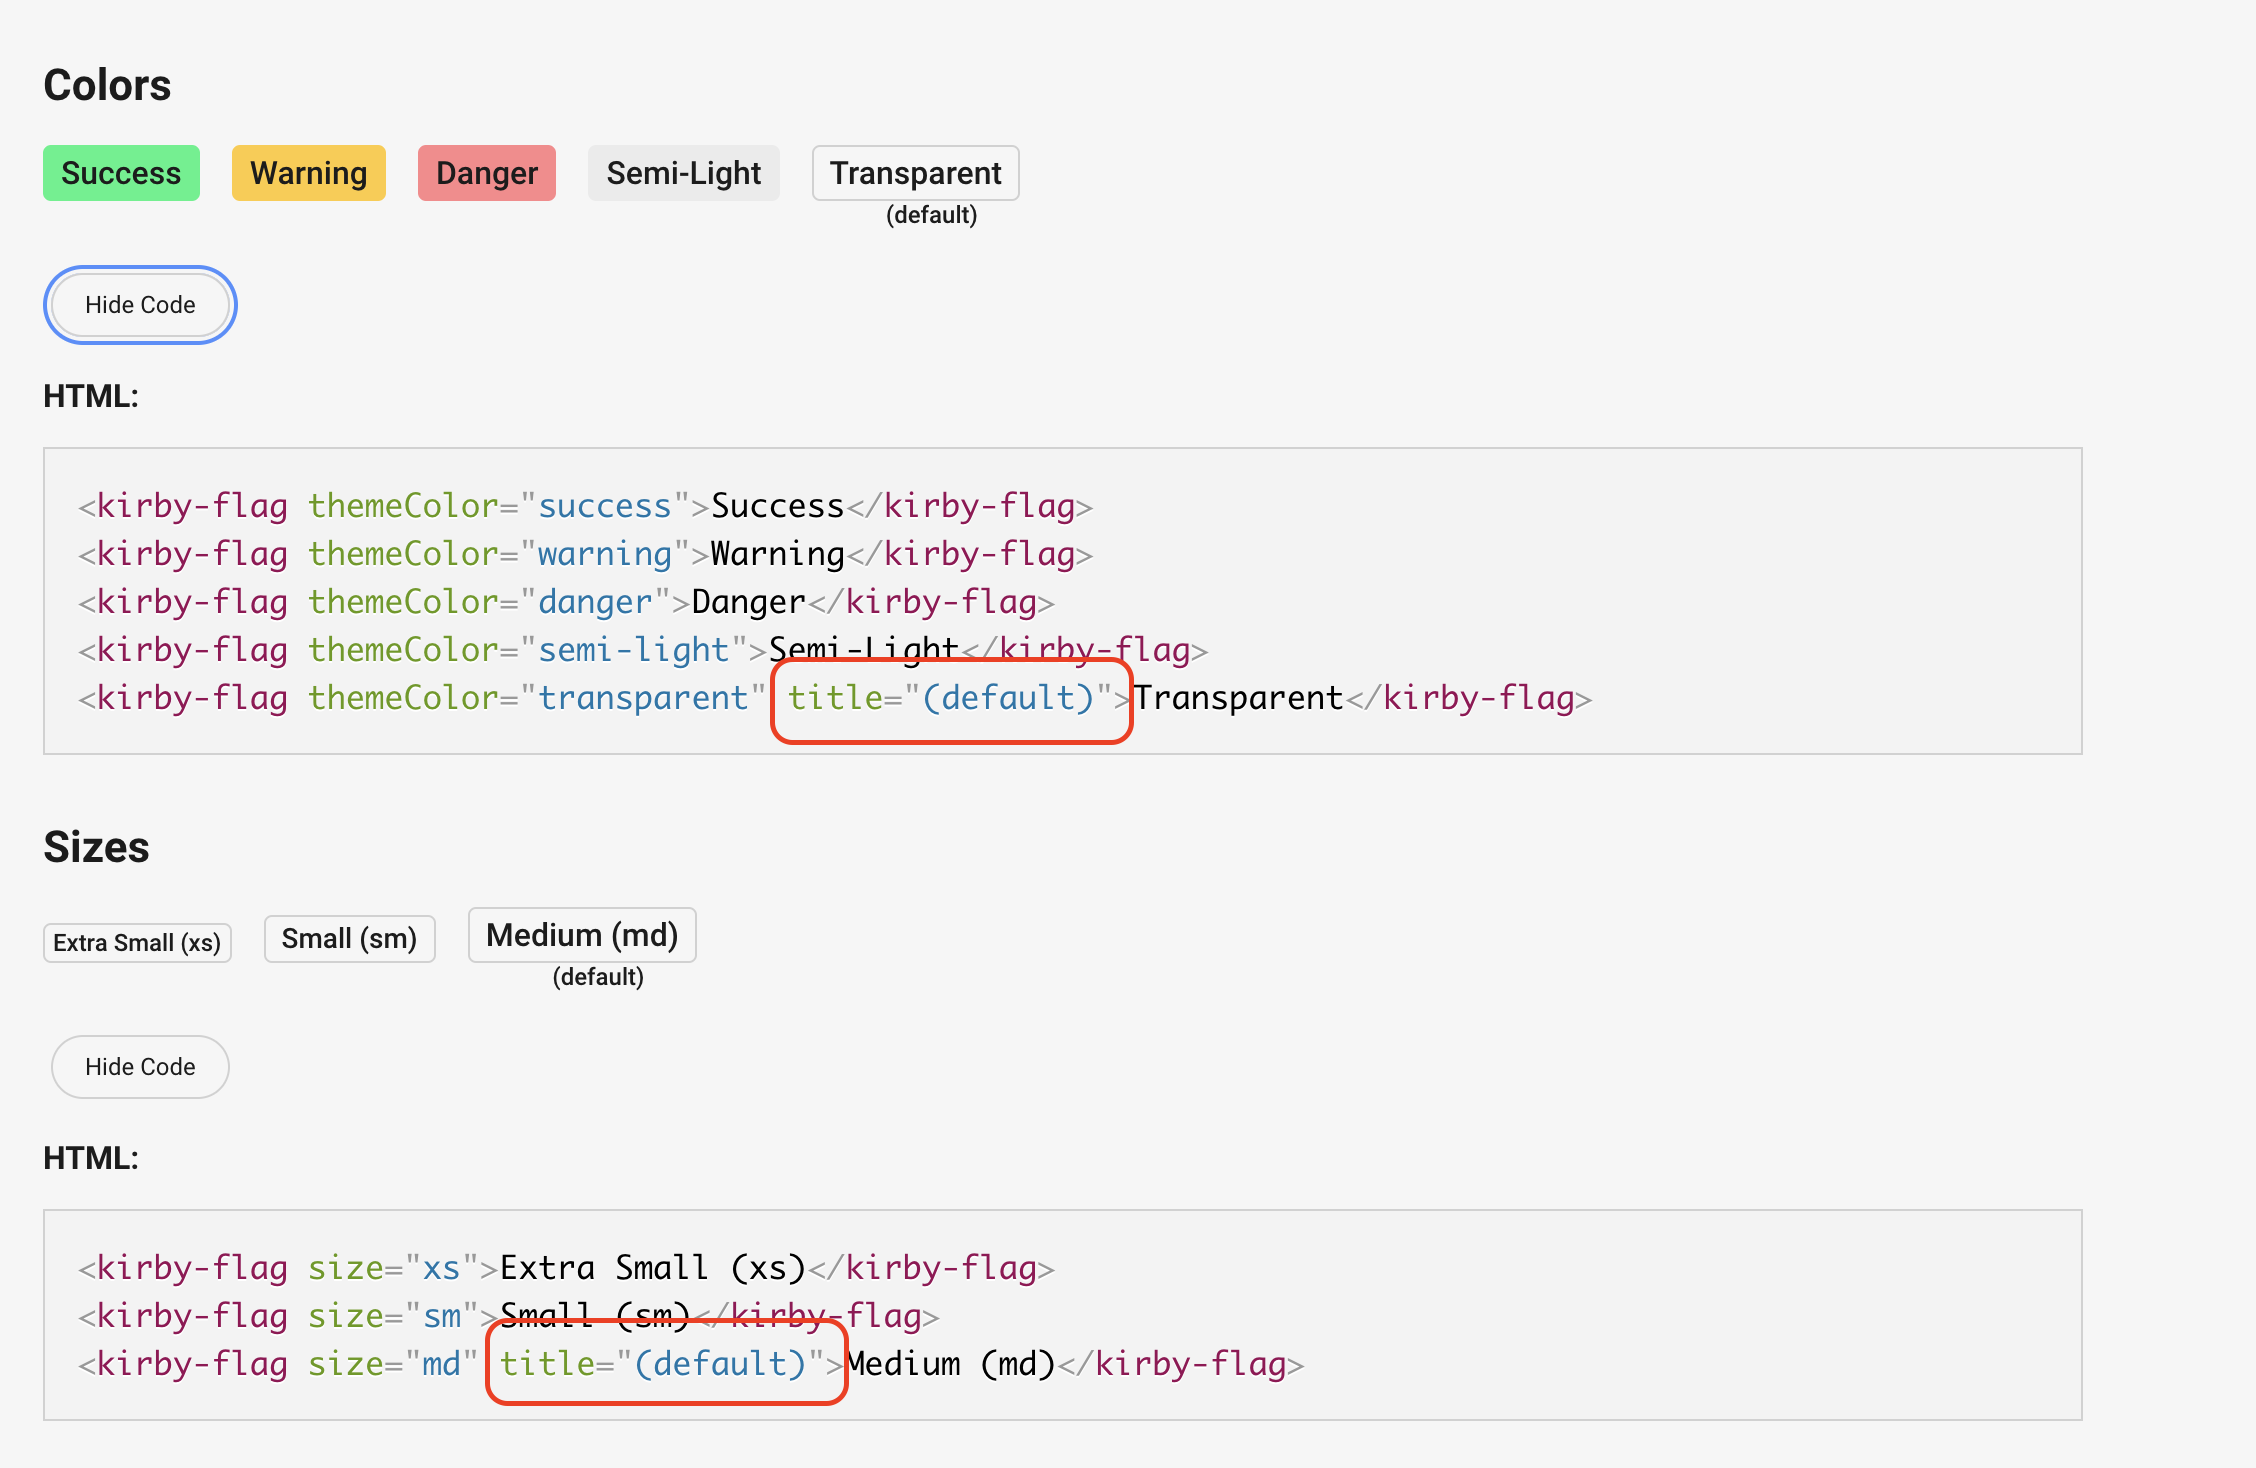Screen dimensions: 2256x1468
Task: Select the default Medium (md) badge
Action: 581,934
